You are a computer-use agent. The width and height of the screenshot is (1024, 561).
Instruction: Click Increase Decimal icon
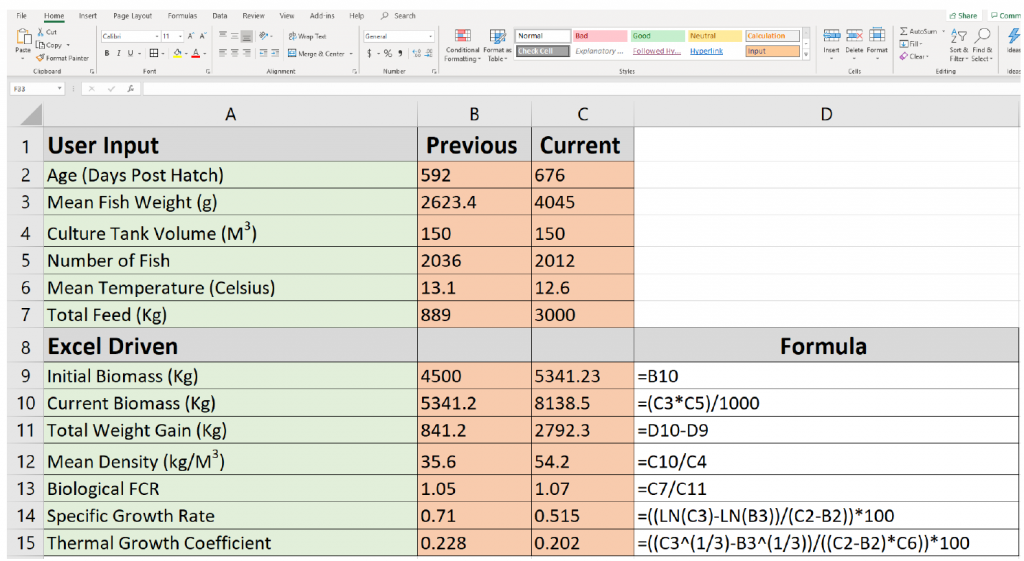[x=417, y=54]
